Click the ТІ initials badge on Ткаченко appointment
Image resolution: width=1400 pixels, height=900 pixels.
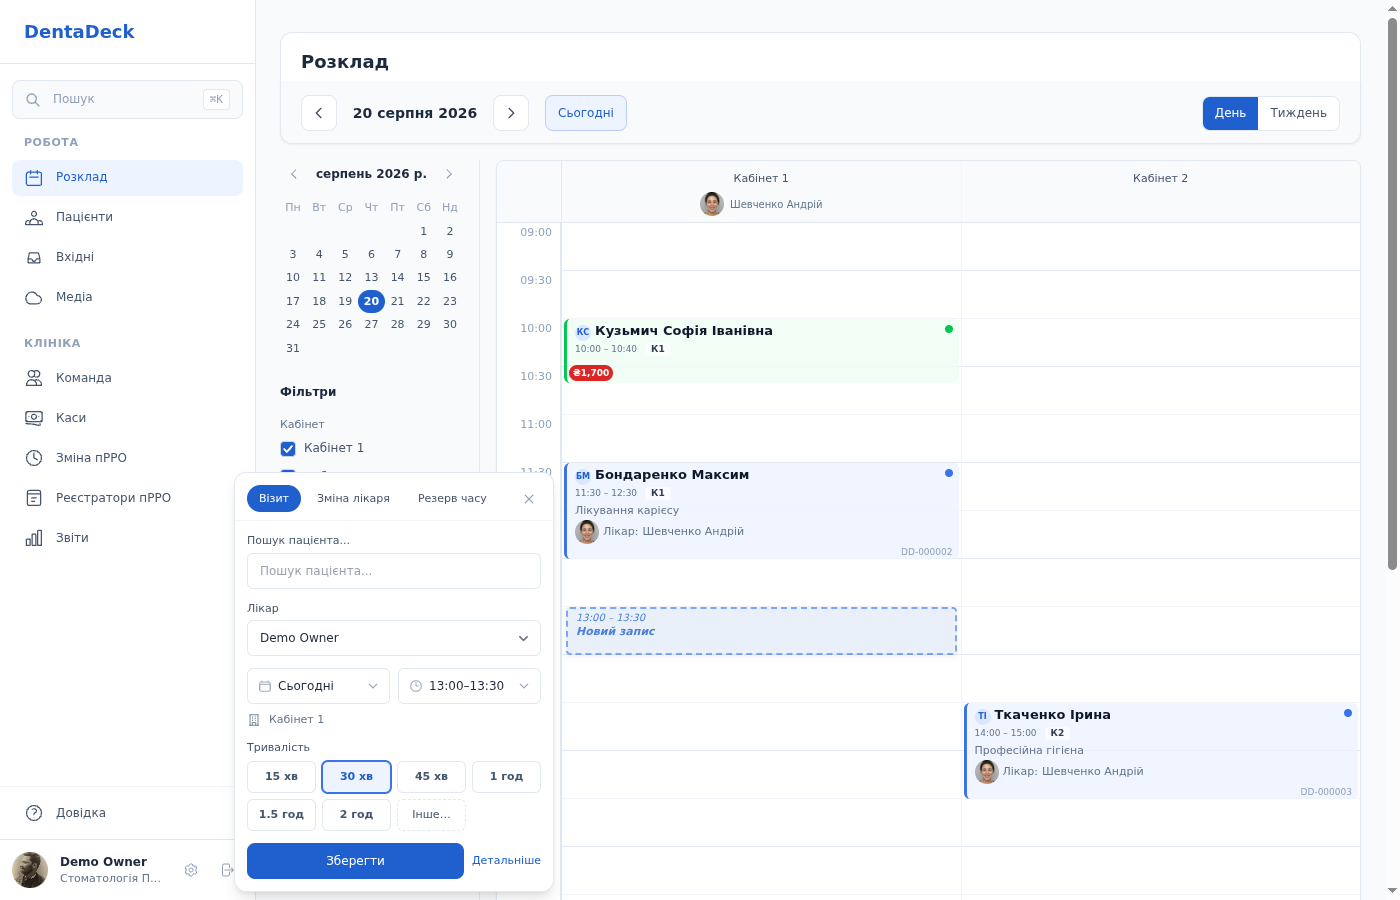click(x=982, y=716)
